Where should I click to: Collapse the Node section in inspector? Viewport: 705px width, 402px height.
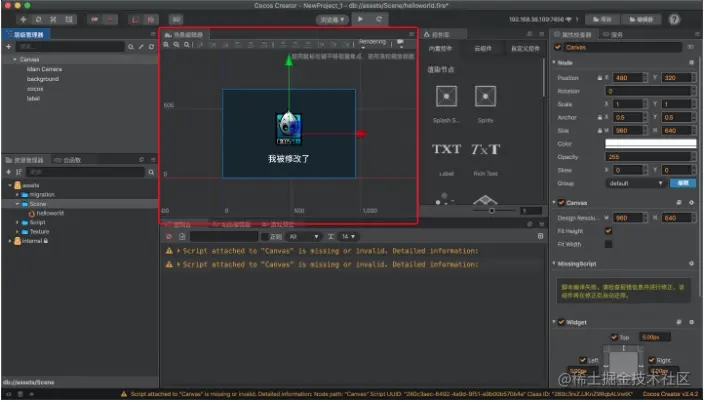click(554, 62)
